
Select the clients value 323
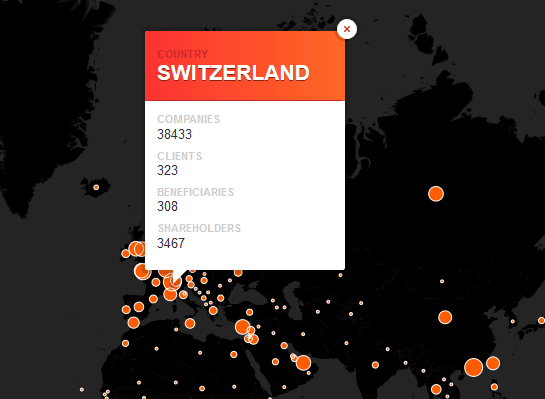[168, 170]
